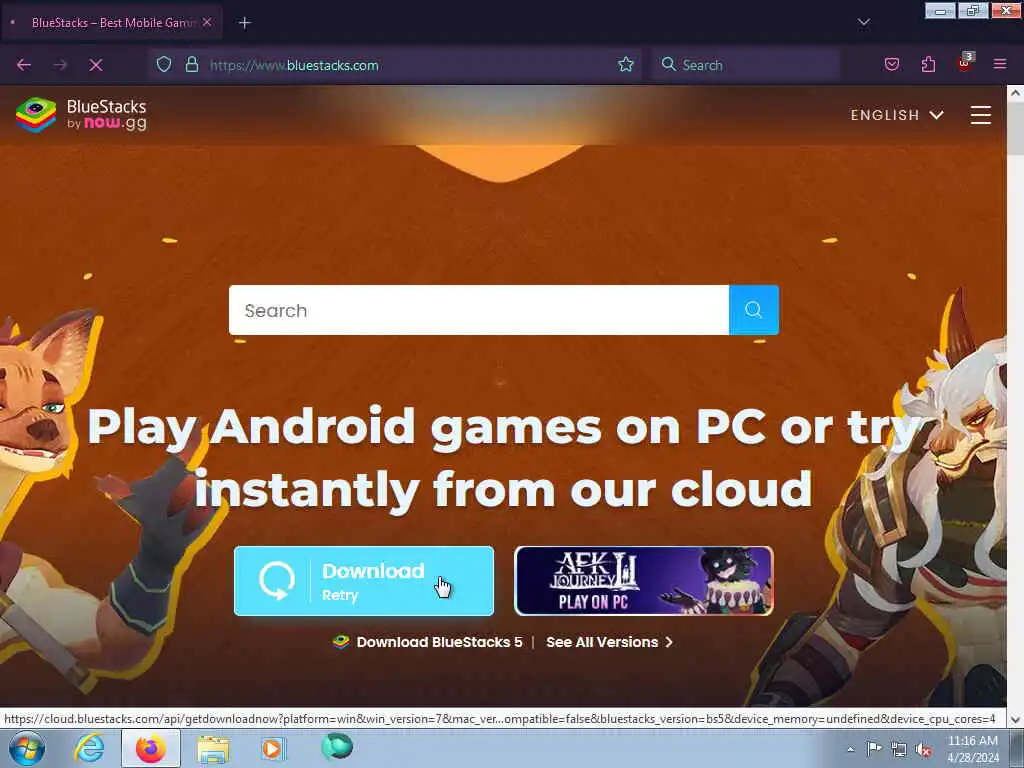Viewport: 1024px width, 768px height.
Task: Click the Action Center flag icon
Action: coord(874,749)
